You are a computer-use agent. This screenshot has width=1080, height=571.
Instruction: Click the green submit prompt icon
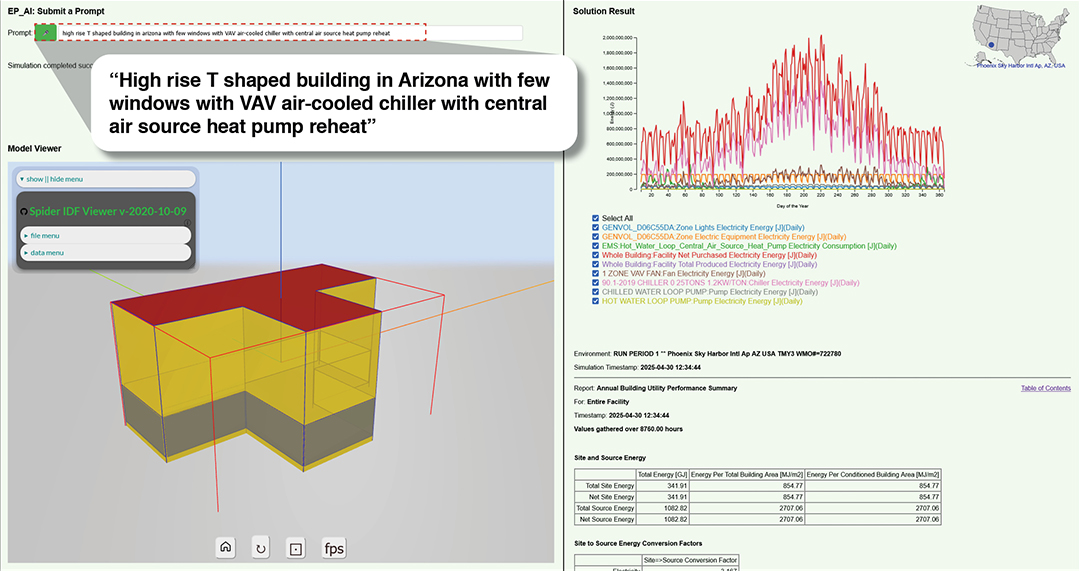point(45,33)
